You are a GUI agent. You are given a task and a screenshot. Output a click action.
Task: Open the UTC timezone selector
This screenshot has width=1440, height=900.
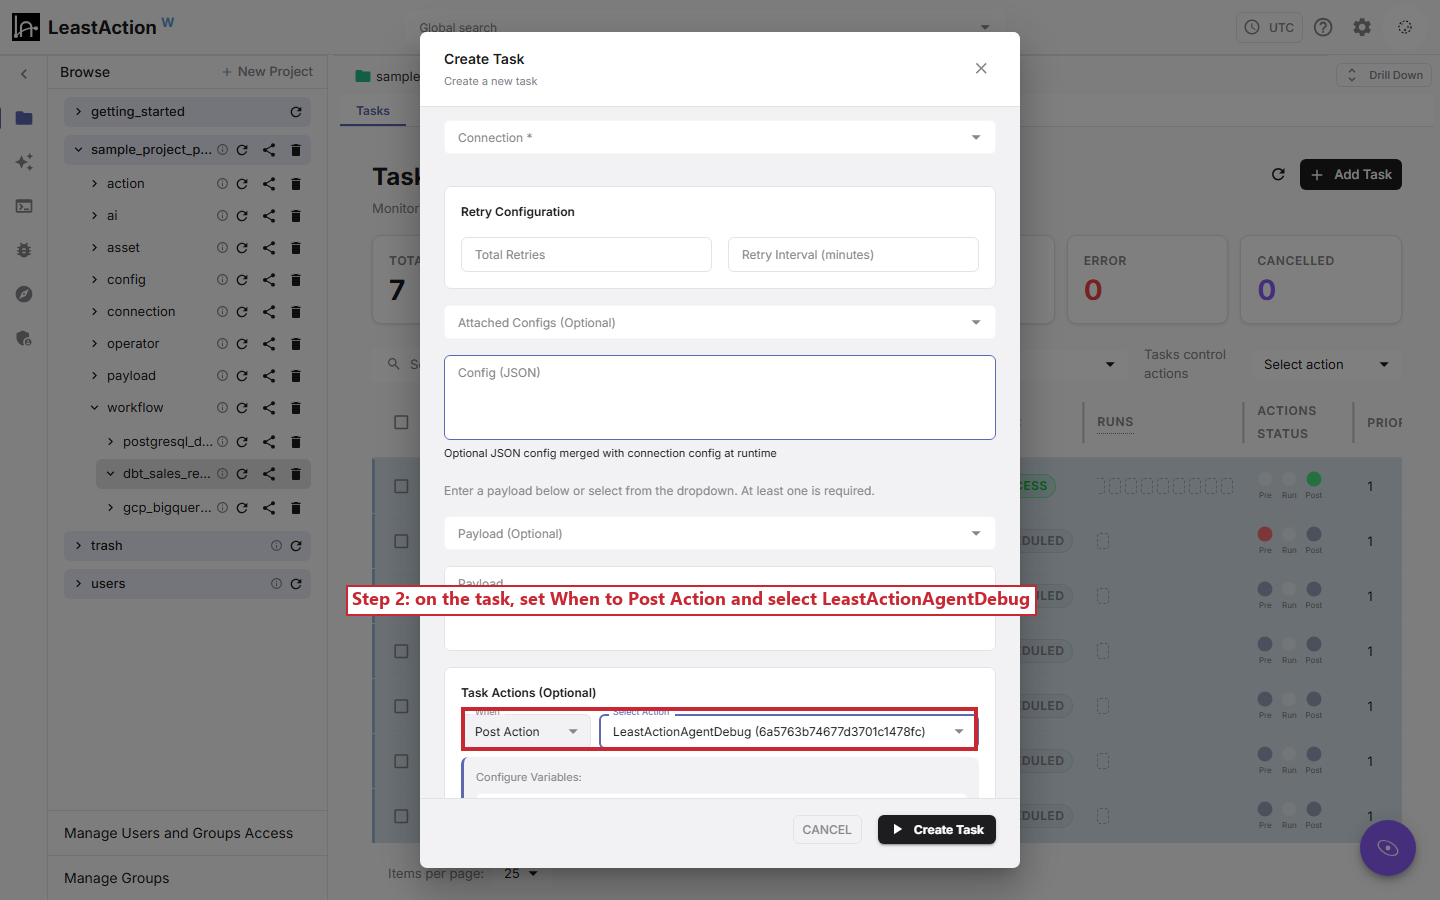tap(1269, 28)
